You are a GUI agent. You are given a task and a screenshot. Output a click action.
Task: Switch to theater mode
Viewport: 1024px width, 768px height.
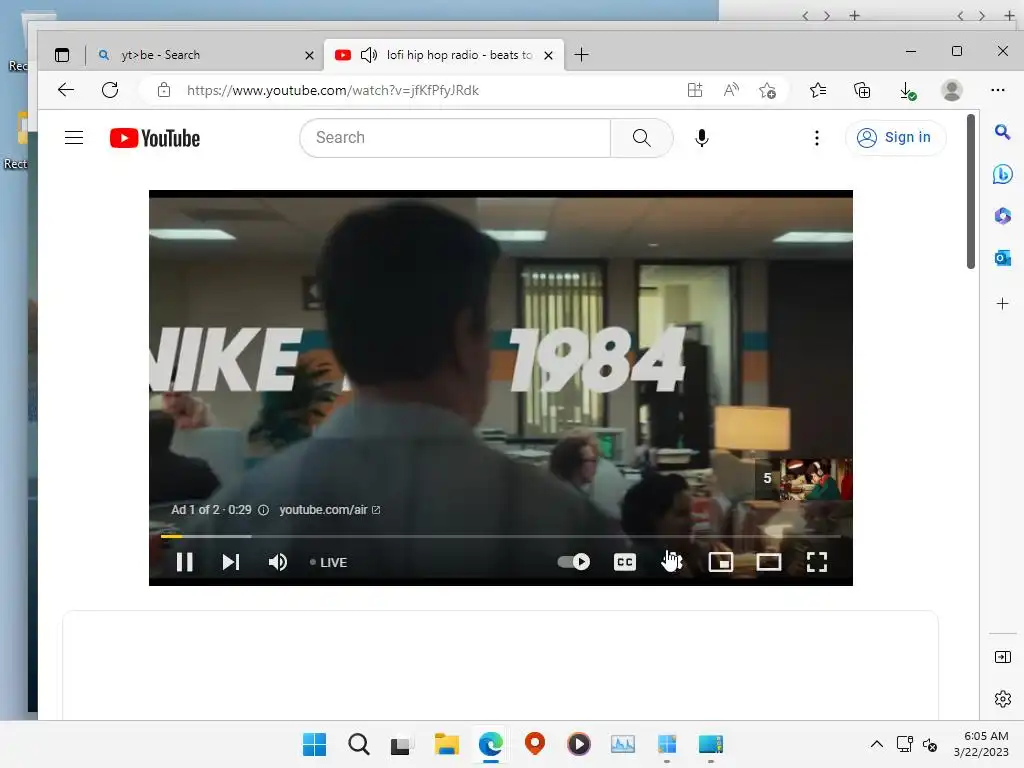(769, 562)
